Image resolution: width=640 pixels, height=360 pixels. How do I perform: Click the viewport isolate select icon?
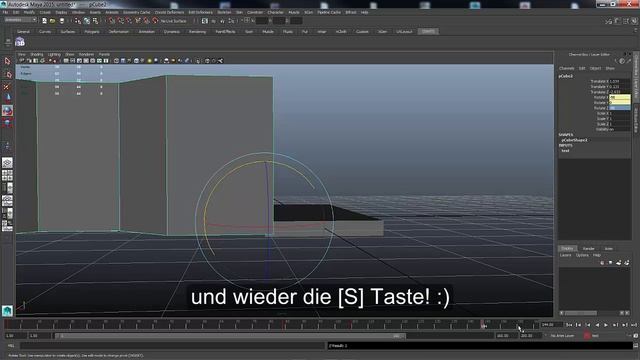(x=198, y=61)
